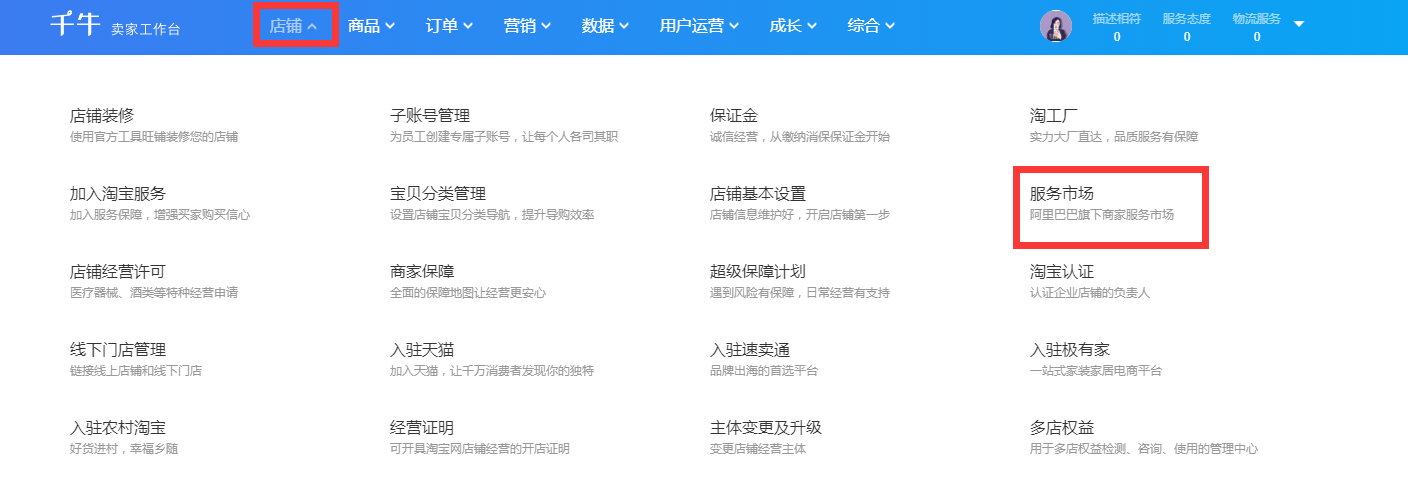
Task: Select 线下门店管理
Action: [x=118, y=350]
